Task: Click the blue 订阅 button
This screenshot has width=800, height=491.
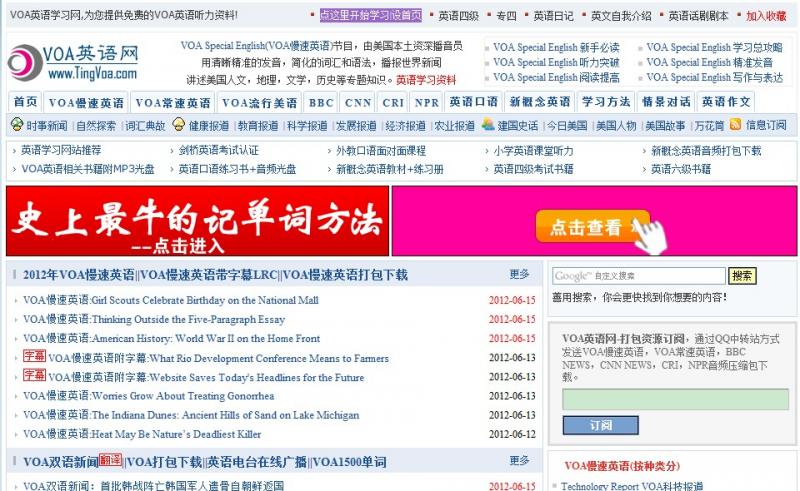Action: [x=601, y=425]
